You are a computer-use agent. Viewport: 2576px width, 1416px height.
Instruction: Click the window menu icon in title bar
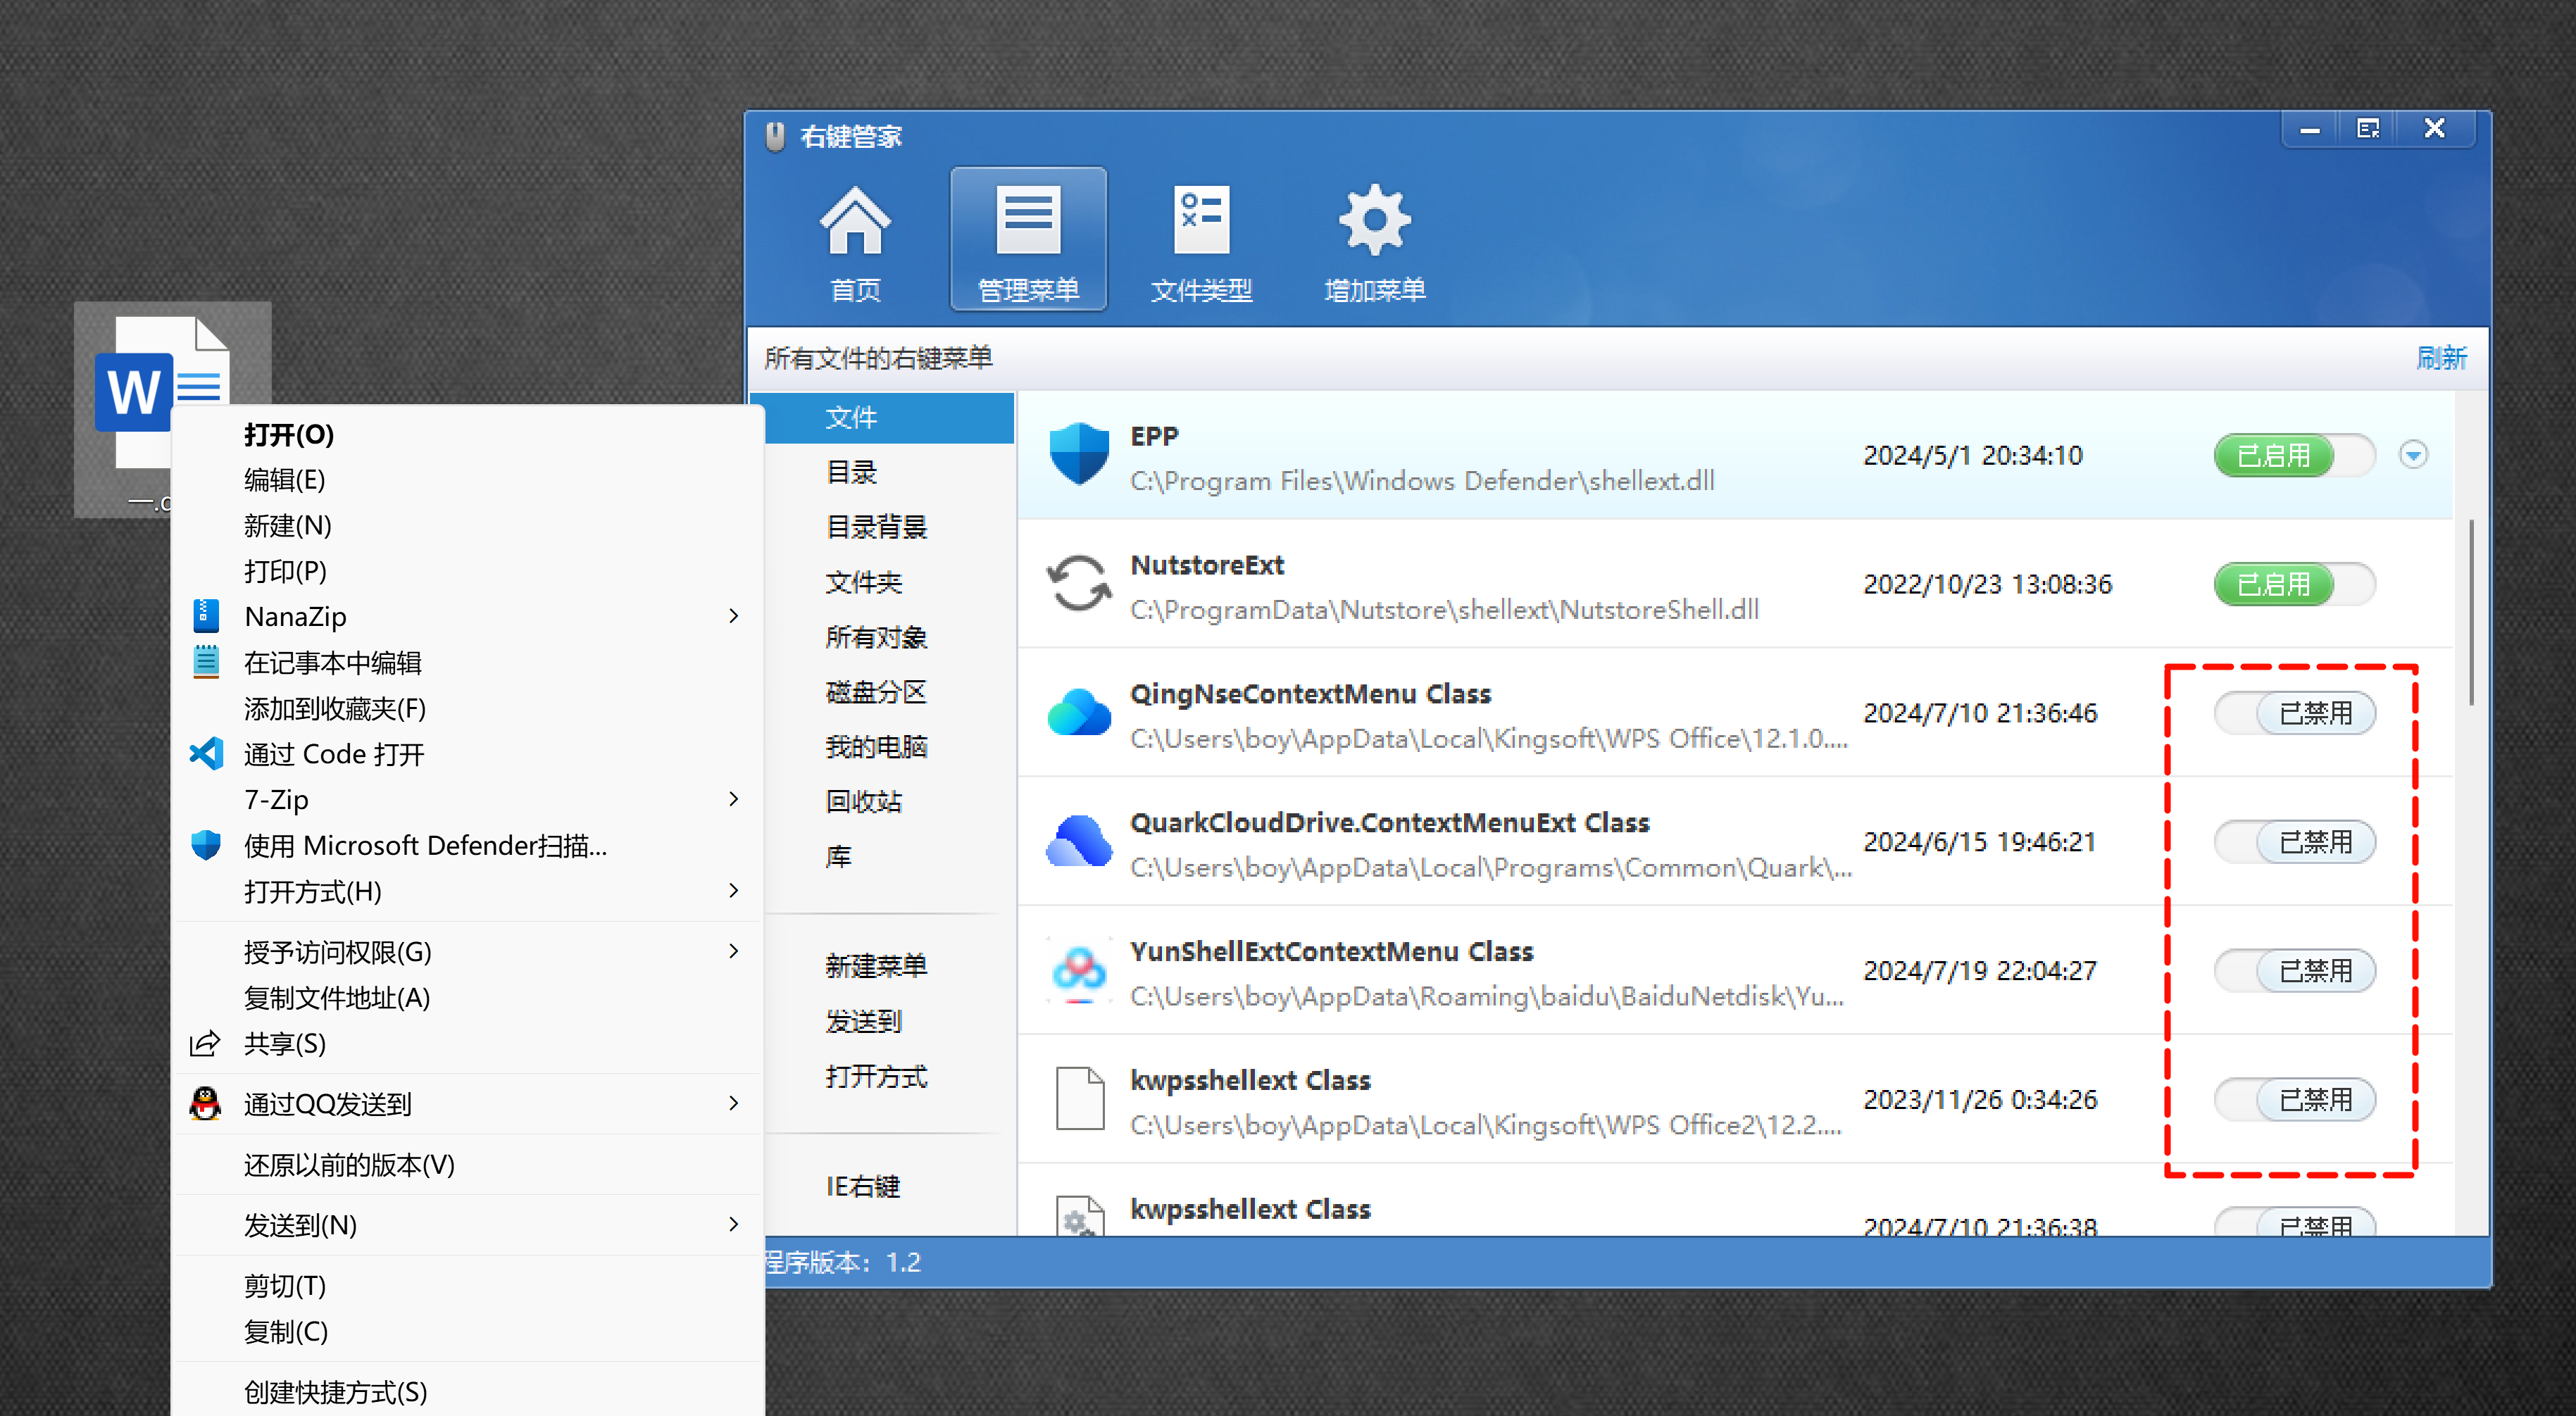[x=2367, y=129]
